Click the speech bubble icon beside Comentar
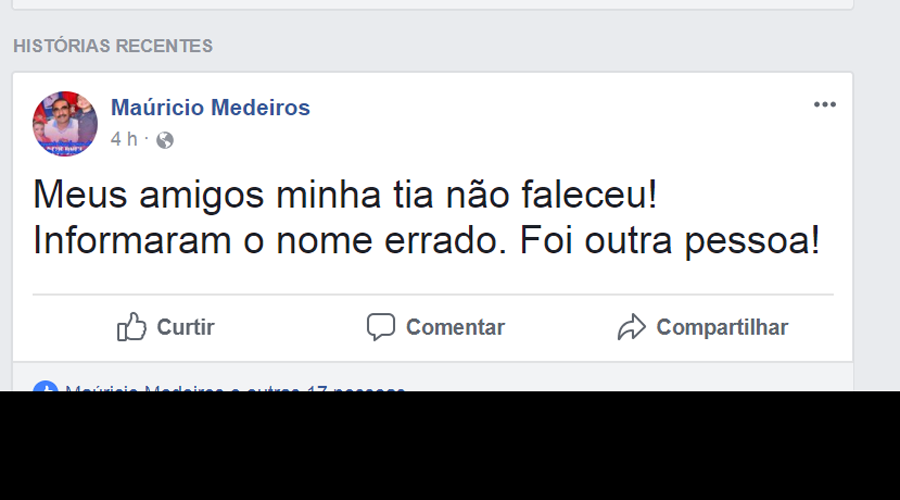The width and height of the screenshot is (900, 500). click(x=380, y=327)
